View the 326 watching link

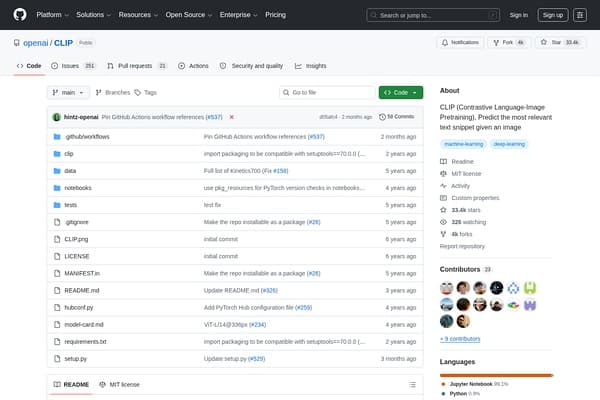(x=463, y=222)
